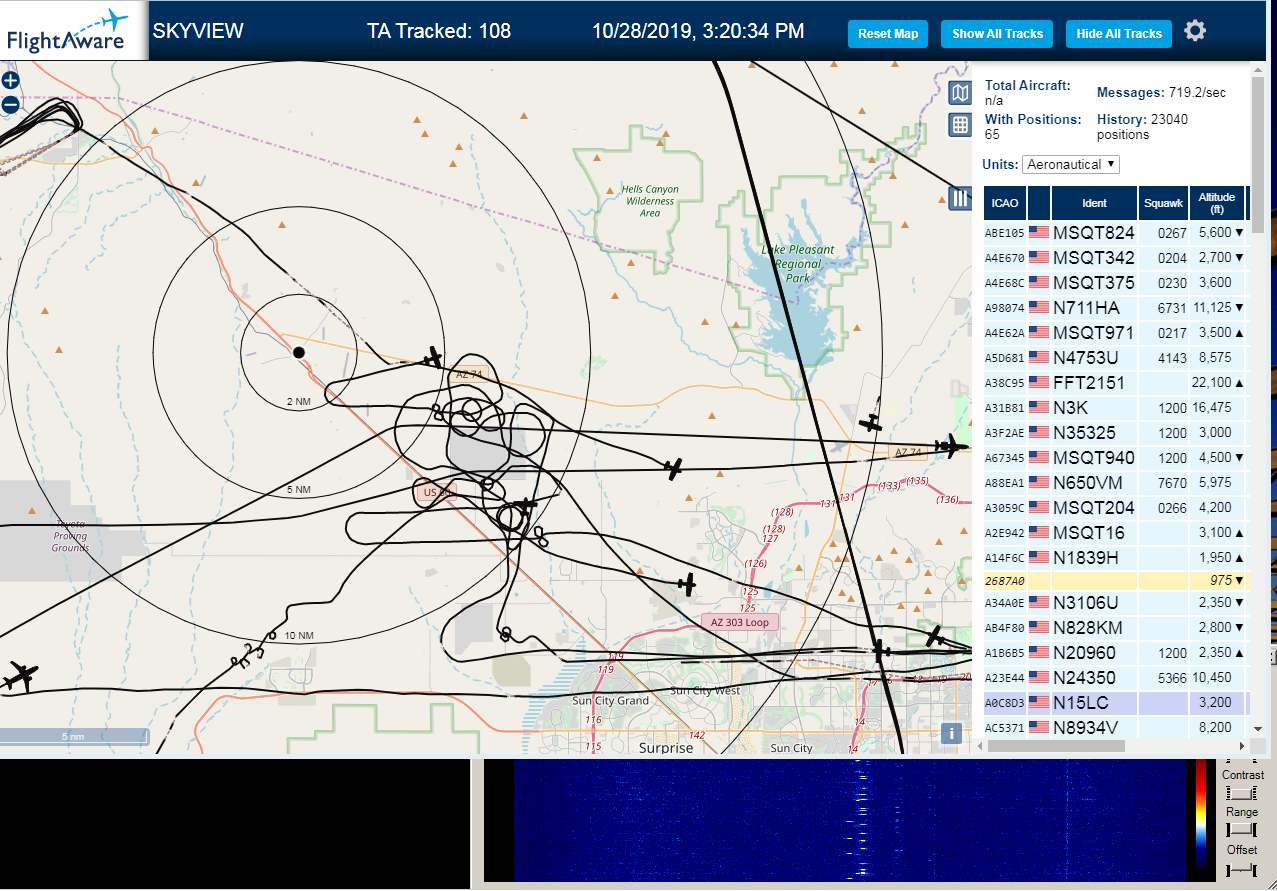The image size is (1277, 891).
Task: Select the MSQT342 aircraft row
Action: pyautogui.click(x=1115, y=258)
